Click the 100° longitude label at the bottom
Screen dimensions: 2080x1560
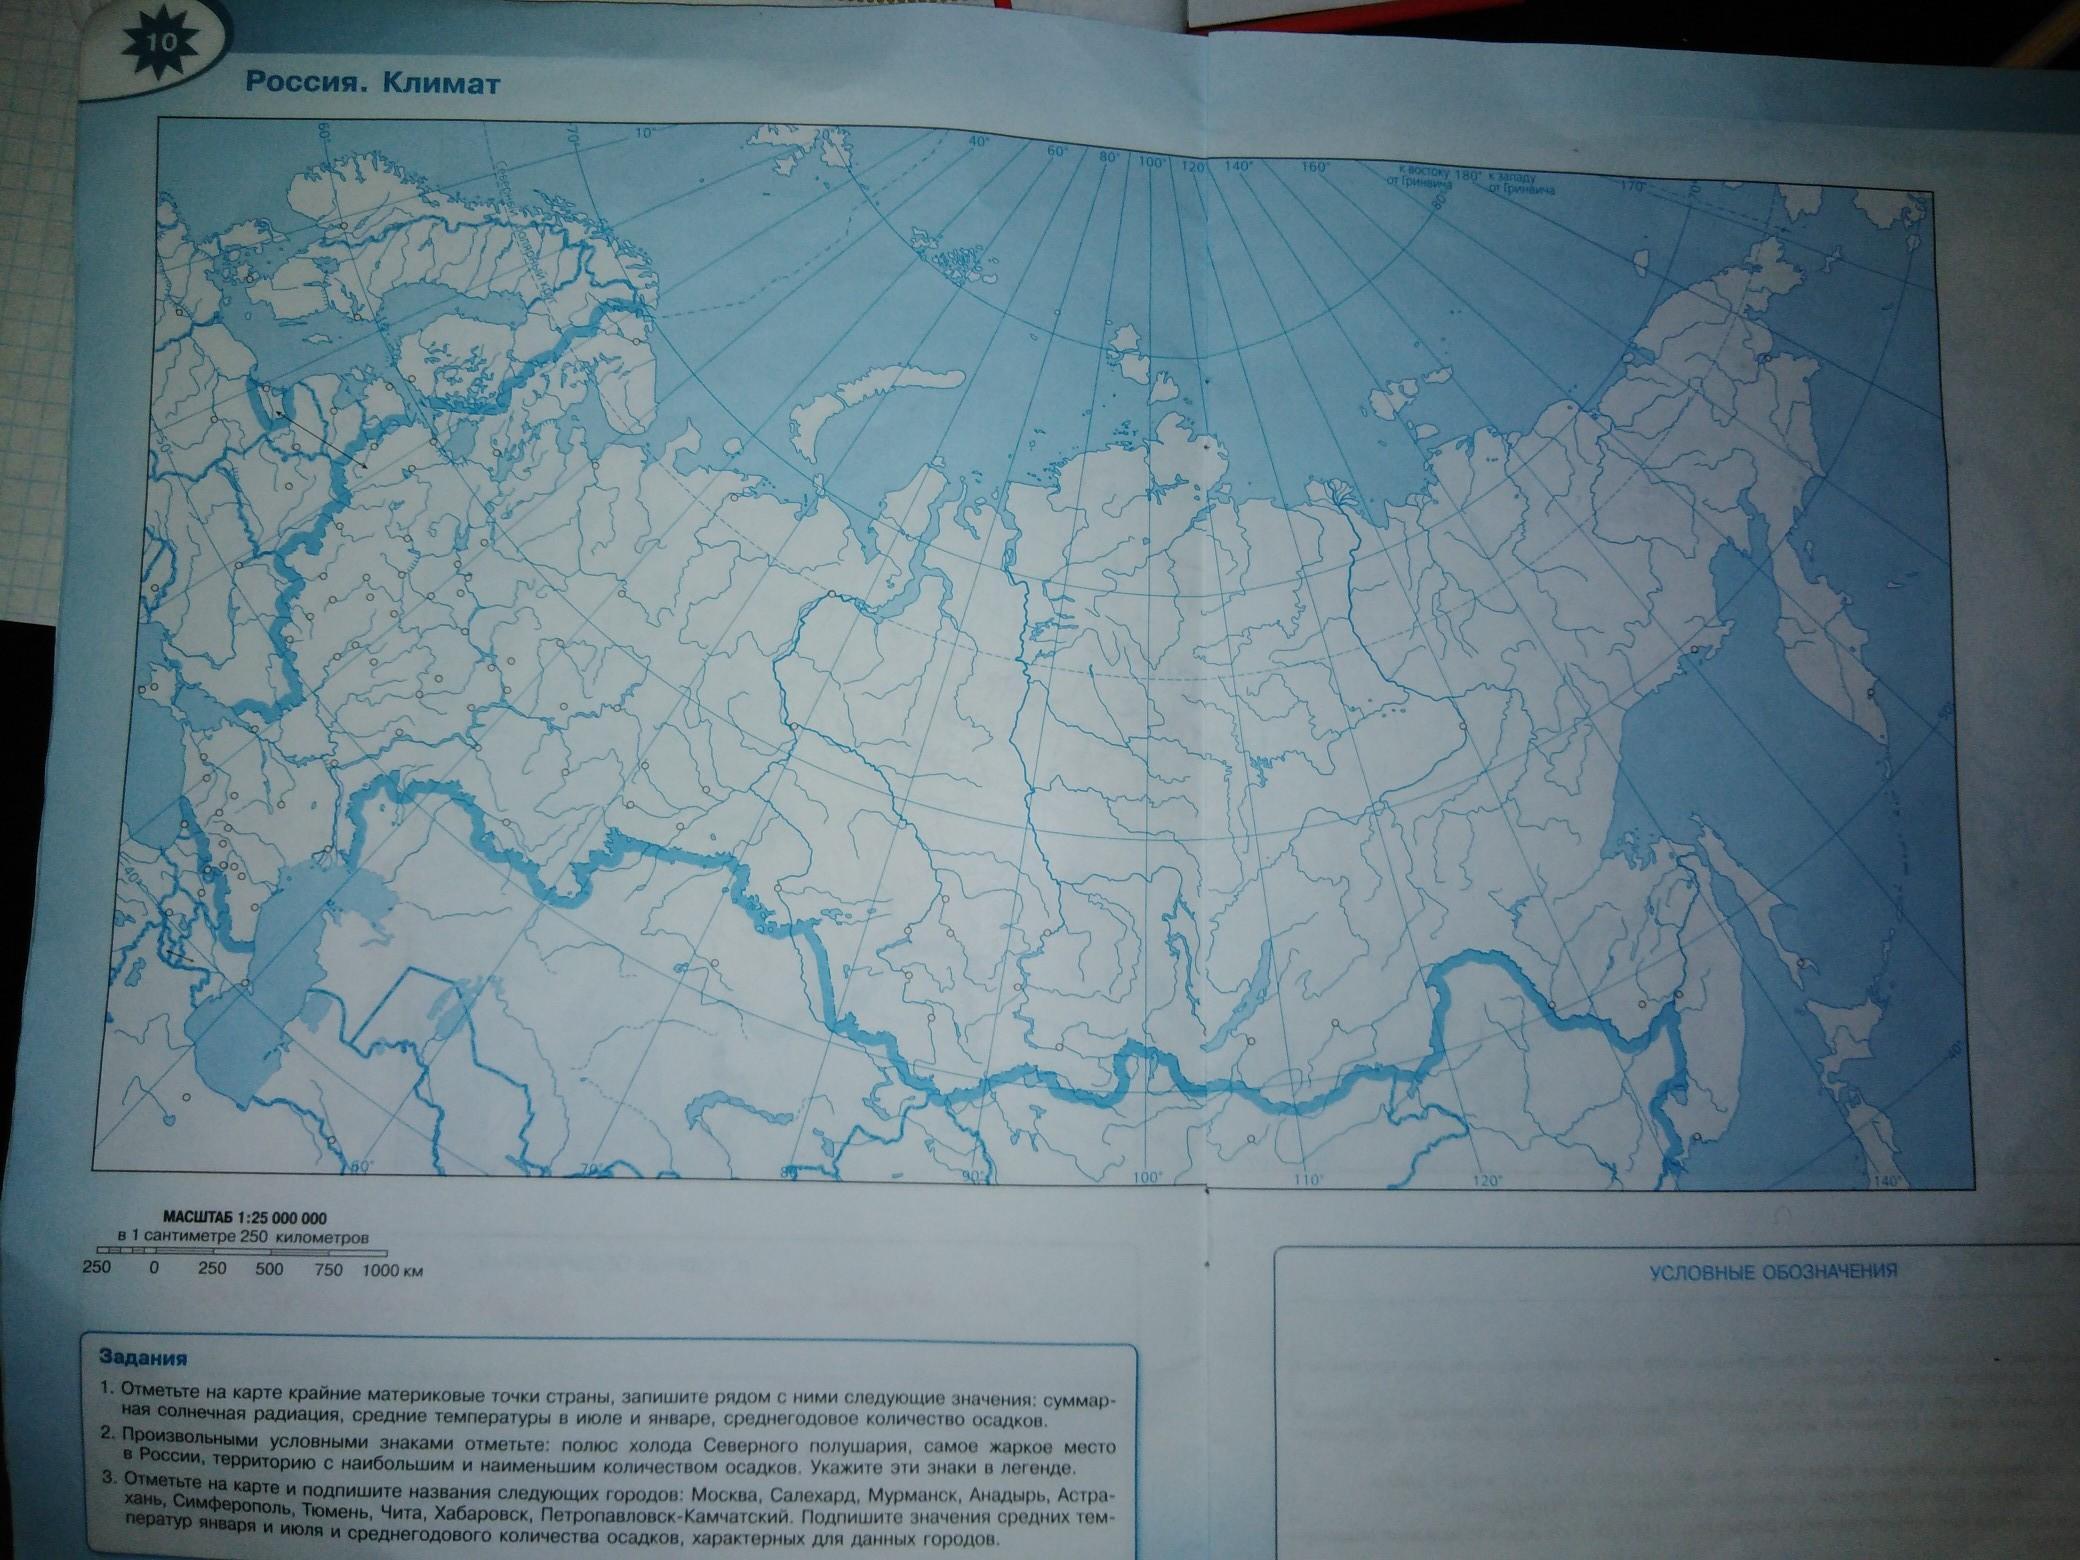(1149, 1178)
